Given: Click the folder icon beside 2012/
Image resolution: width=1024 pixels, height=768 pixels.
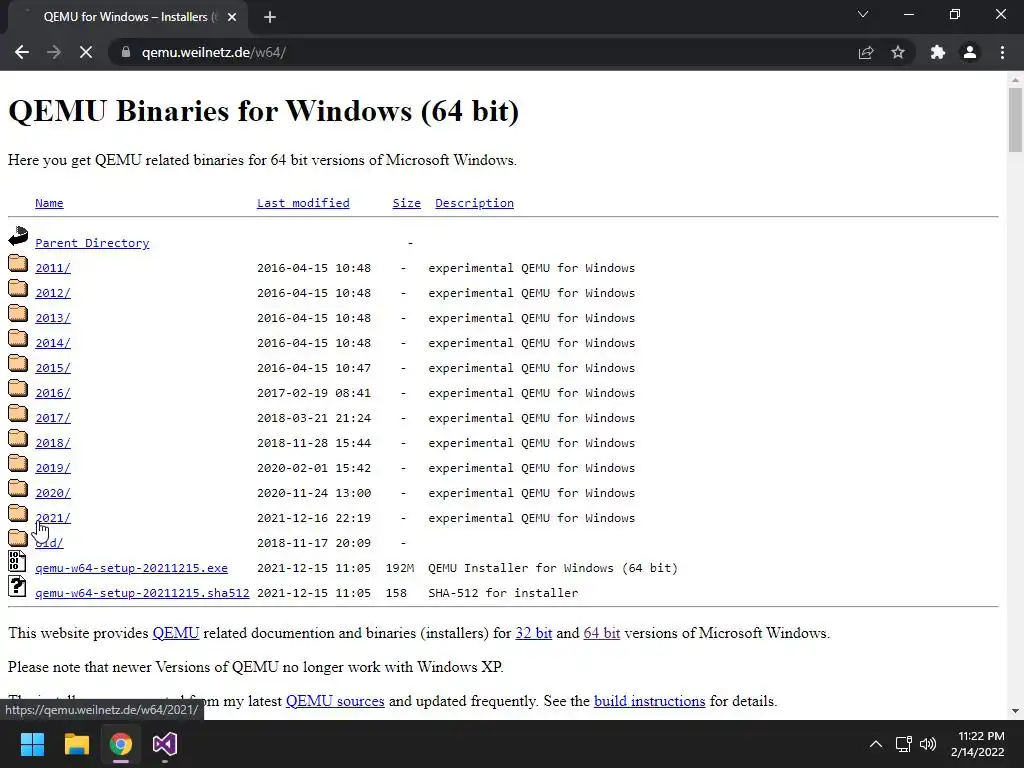Looking at the screenshot, I should click(18, 288).
